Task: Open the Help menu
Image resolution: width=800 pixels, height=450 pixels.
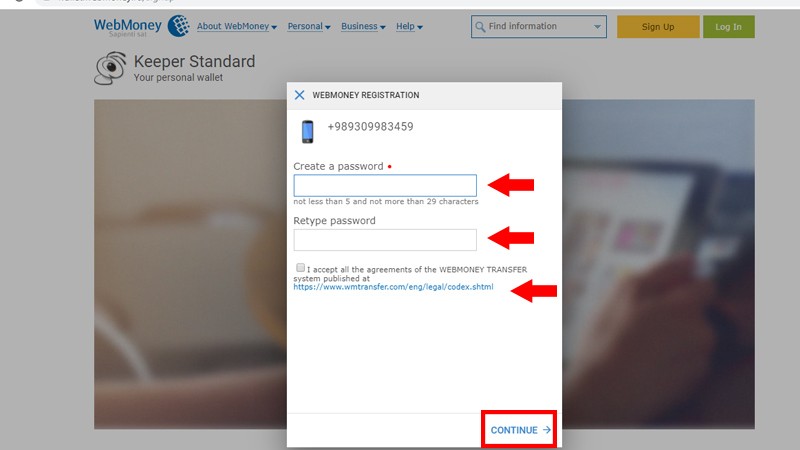Action: [x=409, y=27]
